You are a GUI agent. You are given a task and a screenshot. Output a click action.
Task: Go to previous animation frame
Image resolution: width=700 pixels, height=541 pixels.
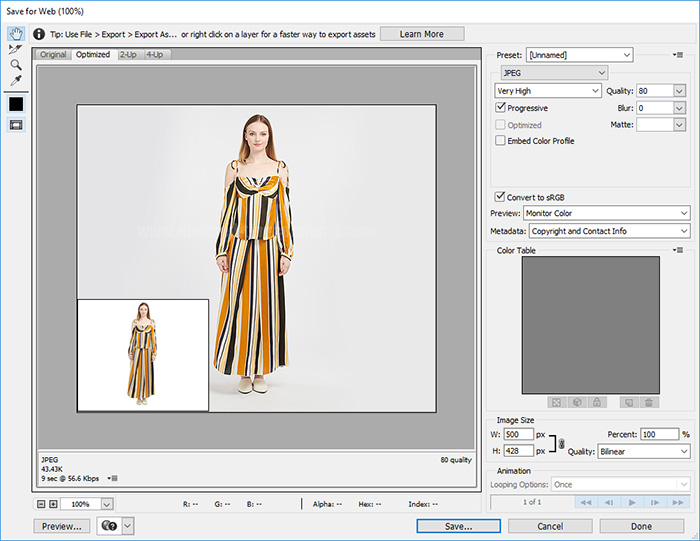click(x=609, y=502)
